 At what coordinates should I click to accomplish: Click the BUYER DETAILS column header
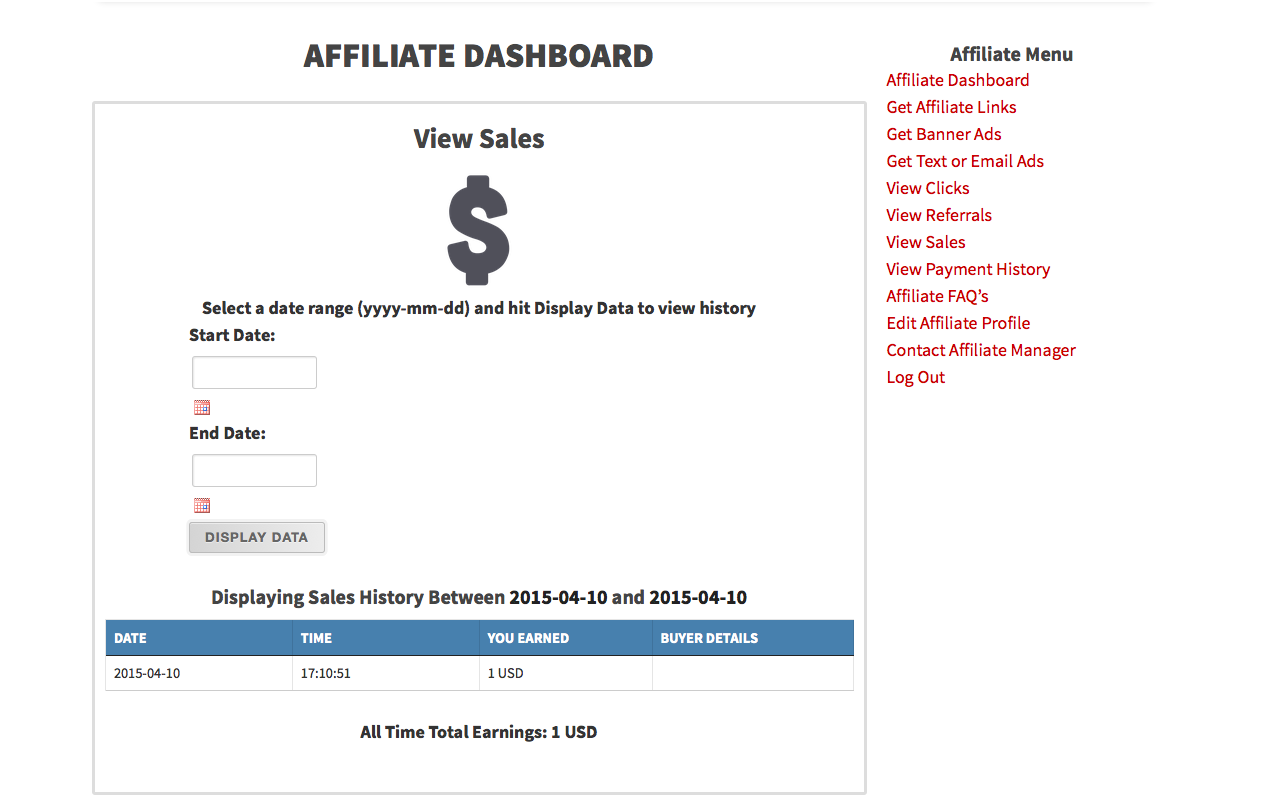pyautogui.click(x=753, y=638)
